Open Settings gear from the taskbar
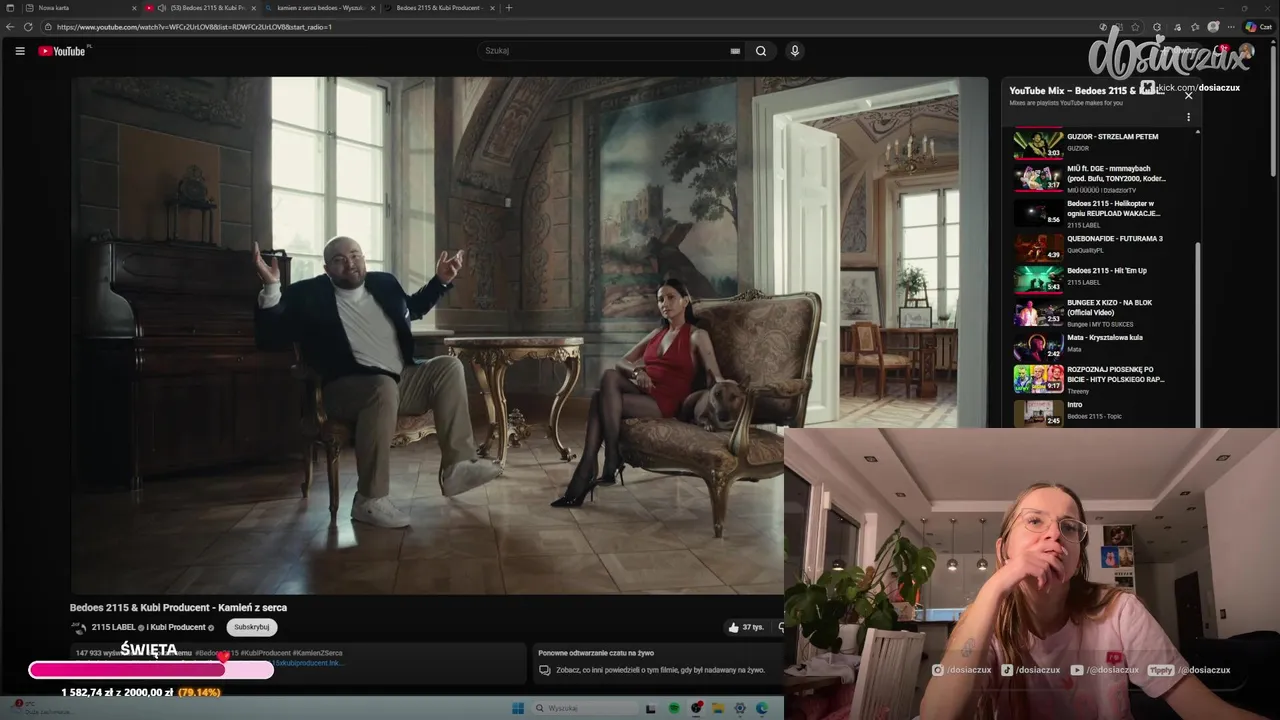 (x=740, y=708)
